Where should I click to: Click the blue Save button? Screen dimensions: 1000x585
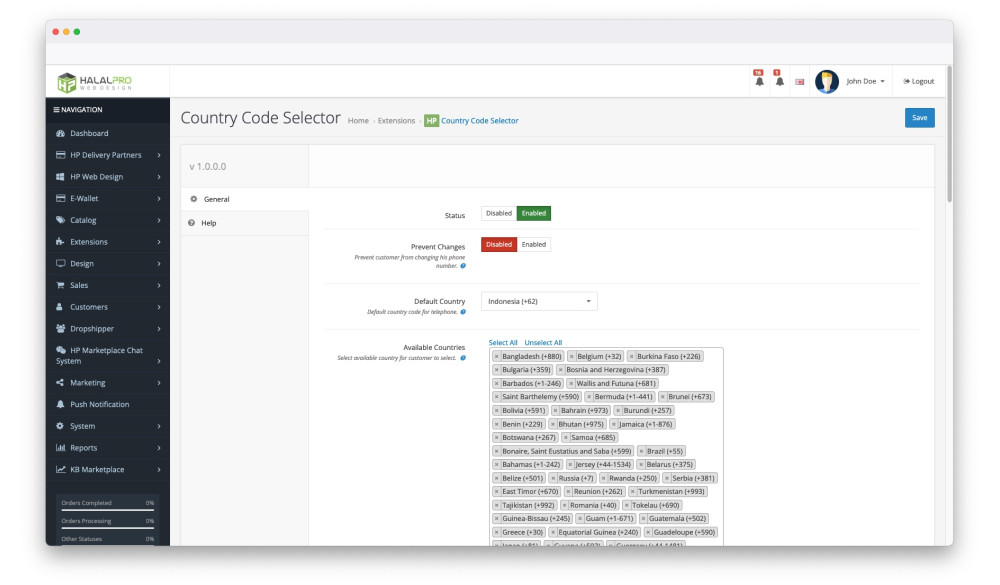919,118
